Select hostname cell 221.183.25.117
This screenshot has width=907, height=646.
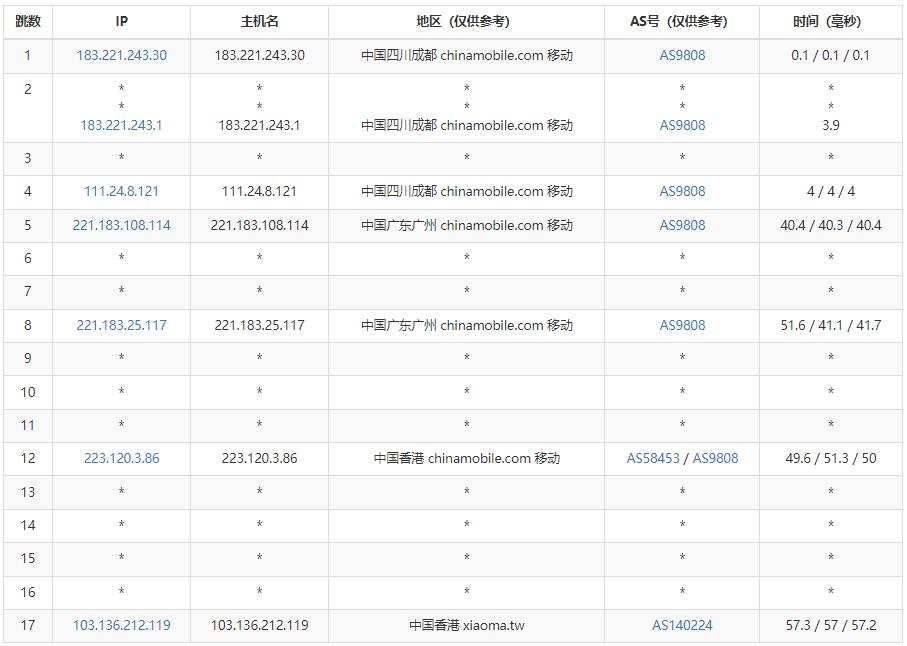tap(259, 326)
